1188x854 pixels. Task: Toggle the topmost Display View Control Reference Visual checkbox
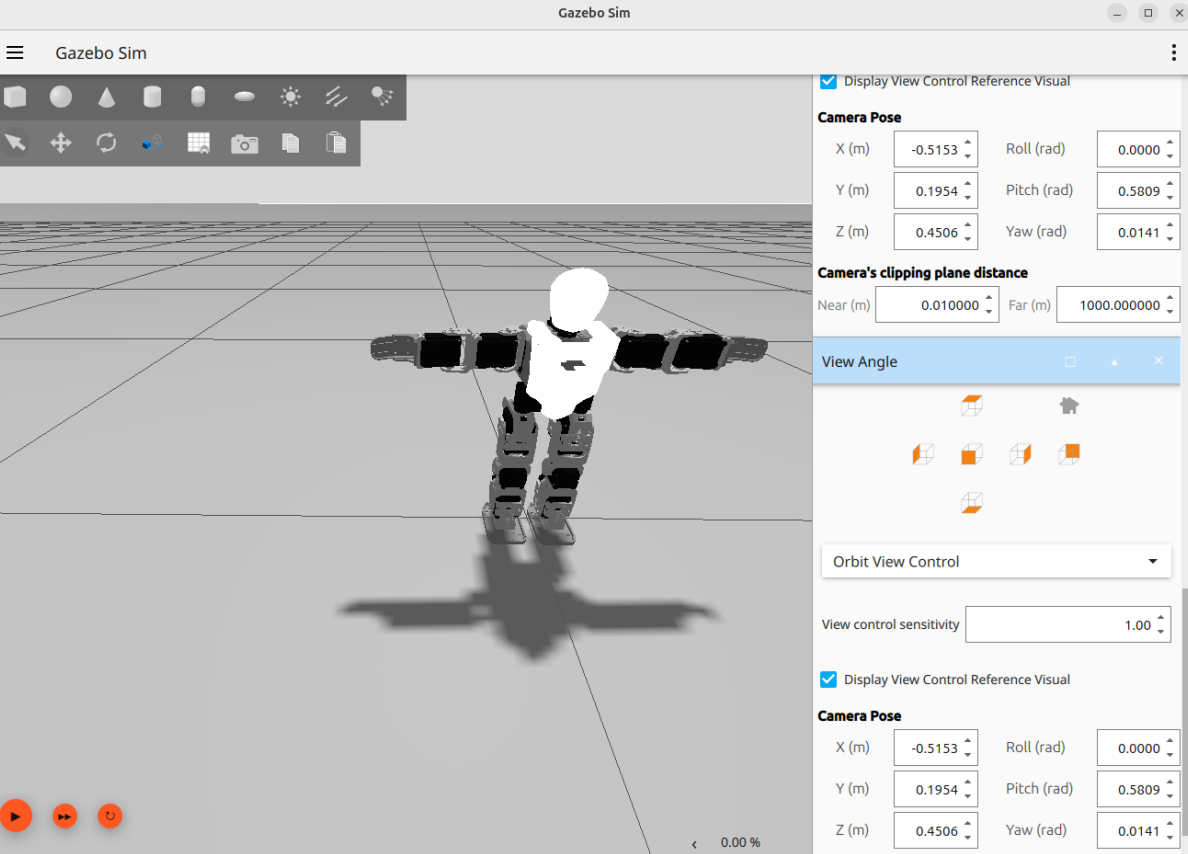(x=828, y=82)
